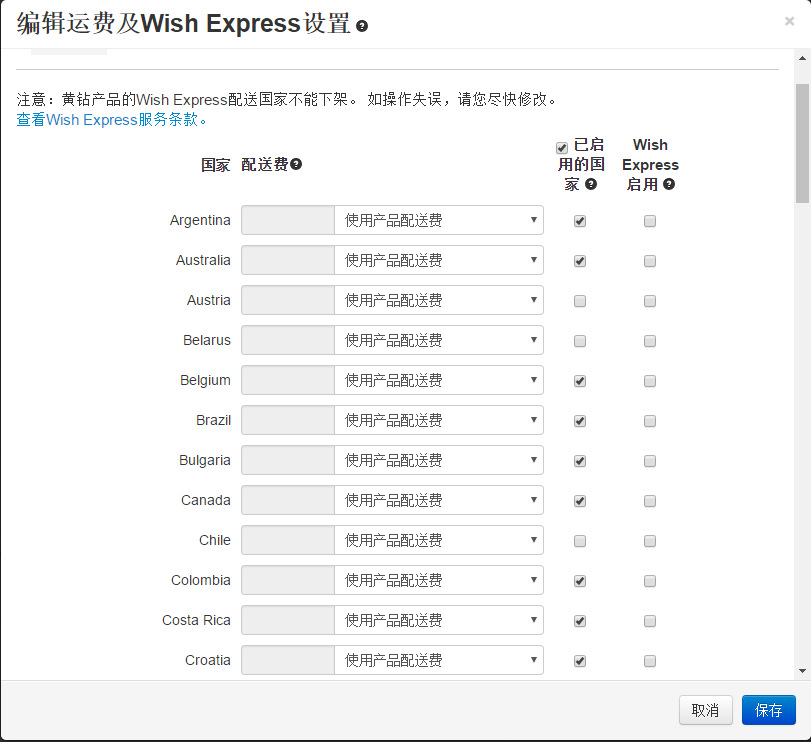Uncheck Argentina as an enabled country
Image resolution: width=811 pixels, height=742 pixels.
coord(579,221)
